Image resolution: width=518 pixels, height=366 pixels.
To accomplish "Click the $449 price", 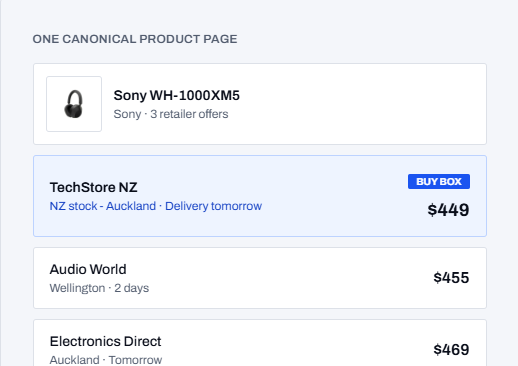I will click(x=448, y=210).
